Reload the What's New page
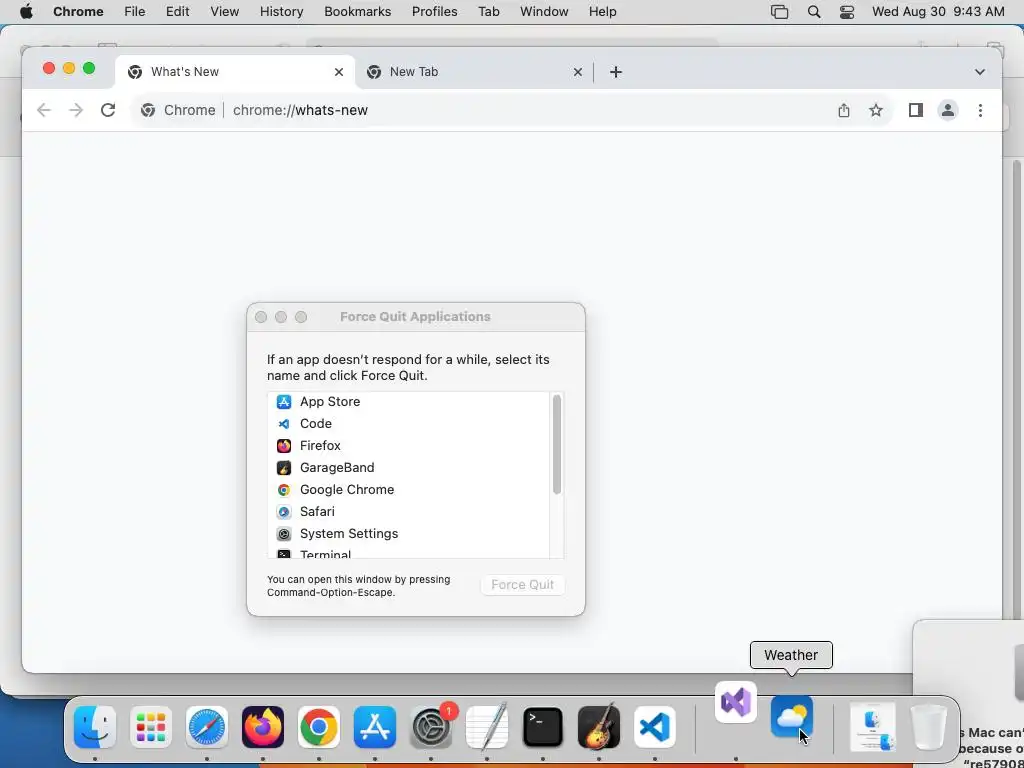Viewport: 1024px width, 768px height. tap(108, 110)
